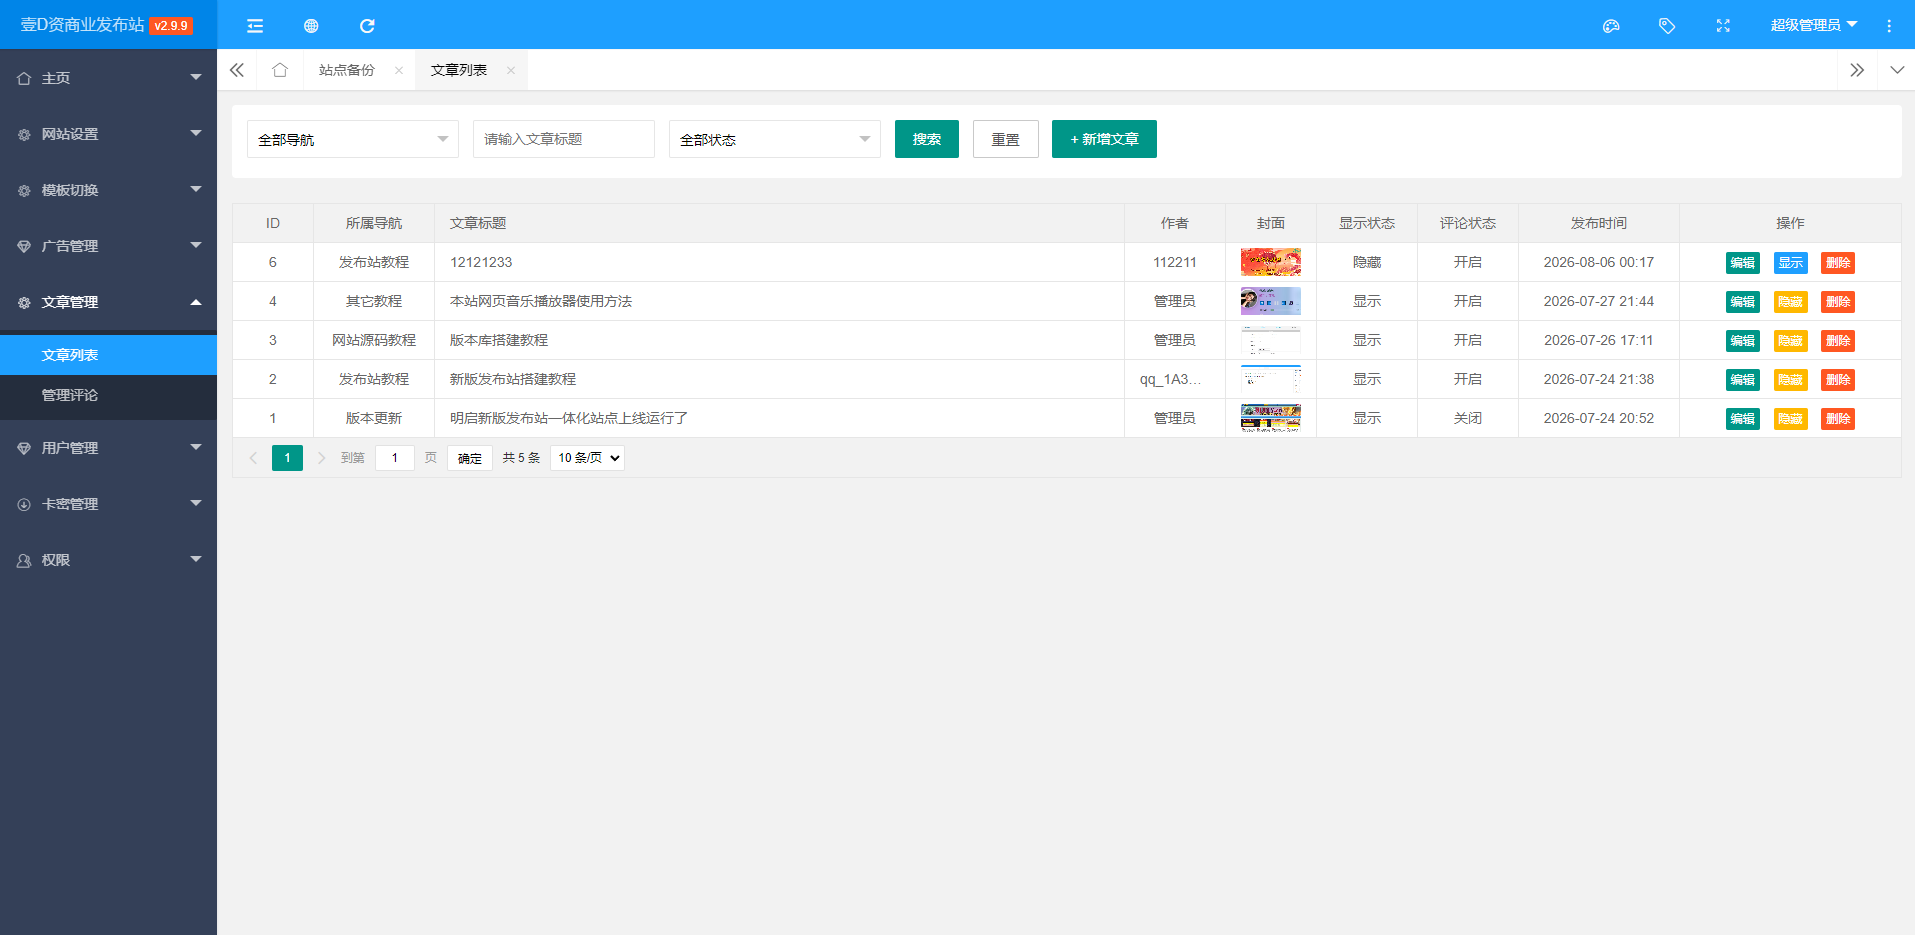Change the 10 条/页 page size selector

tap(588, 458)
